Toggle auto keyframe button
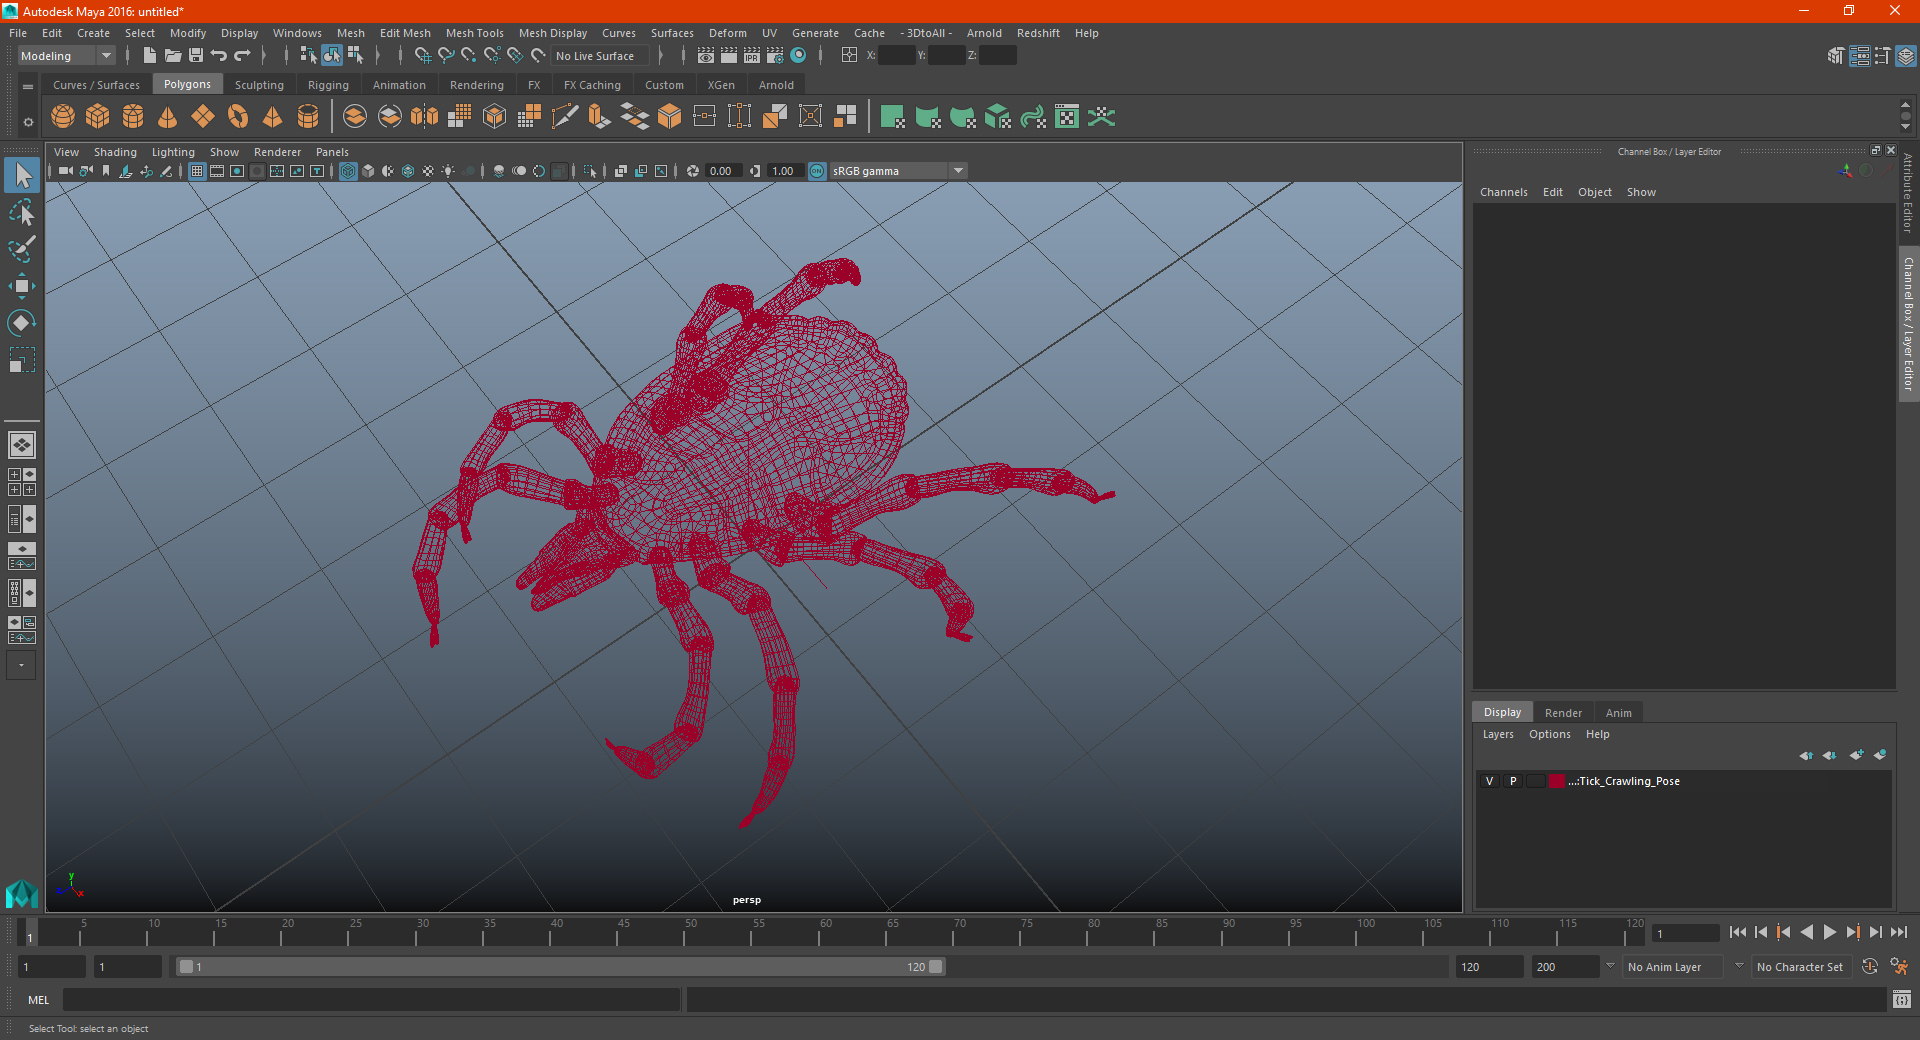1920x1040 pixels. coord(1870,967)
